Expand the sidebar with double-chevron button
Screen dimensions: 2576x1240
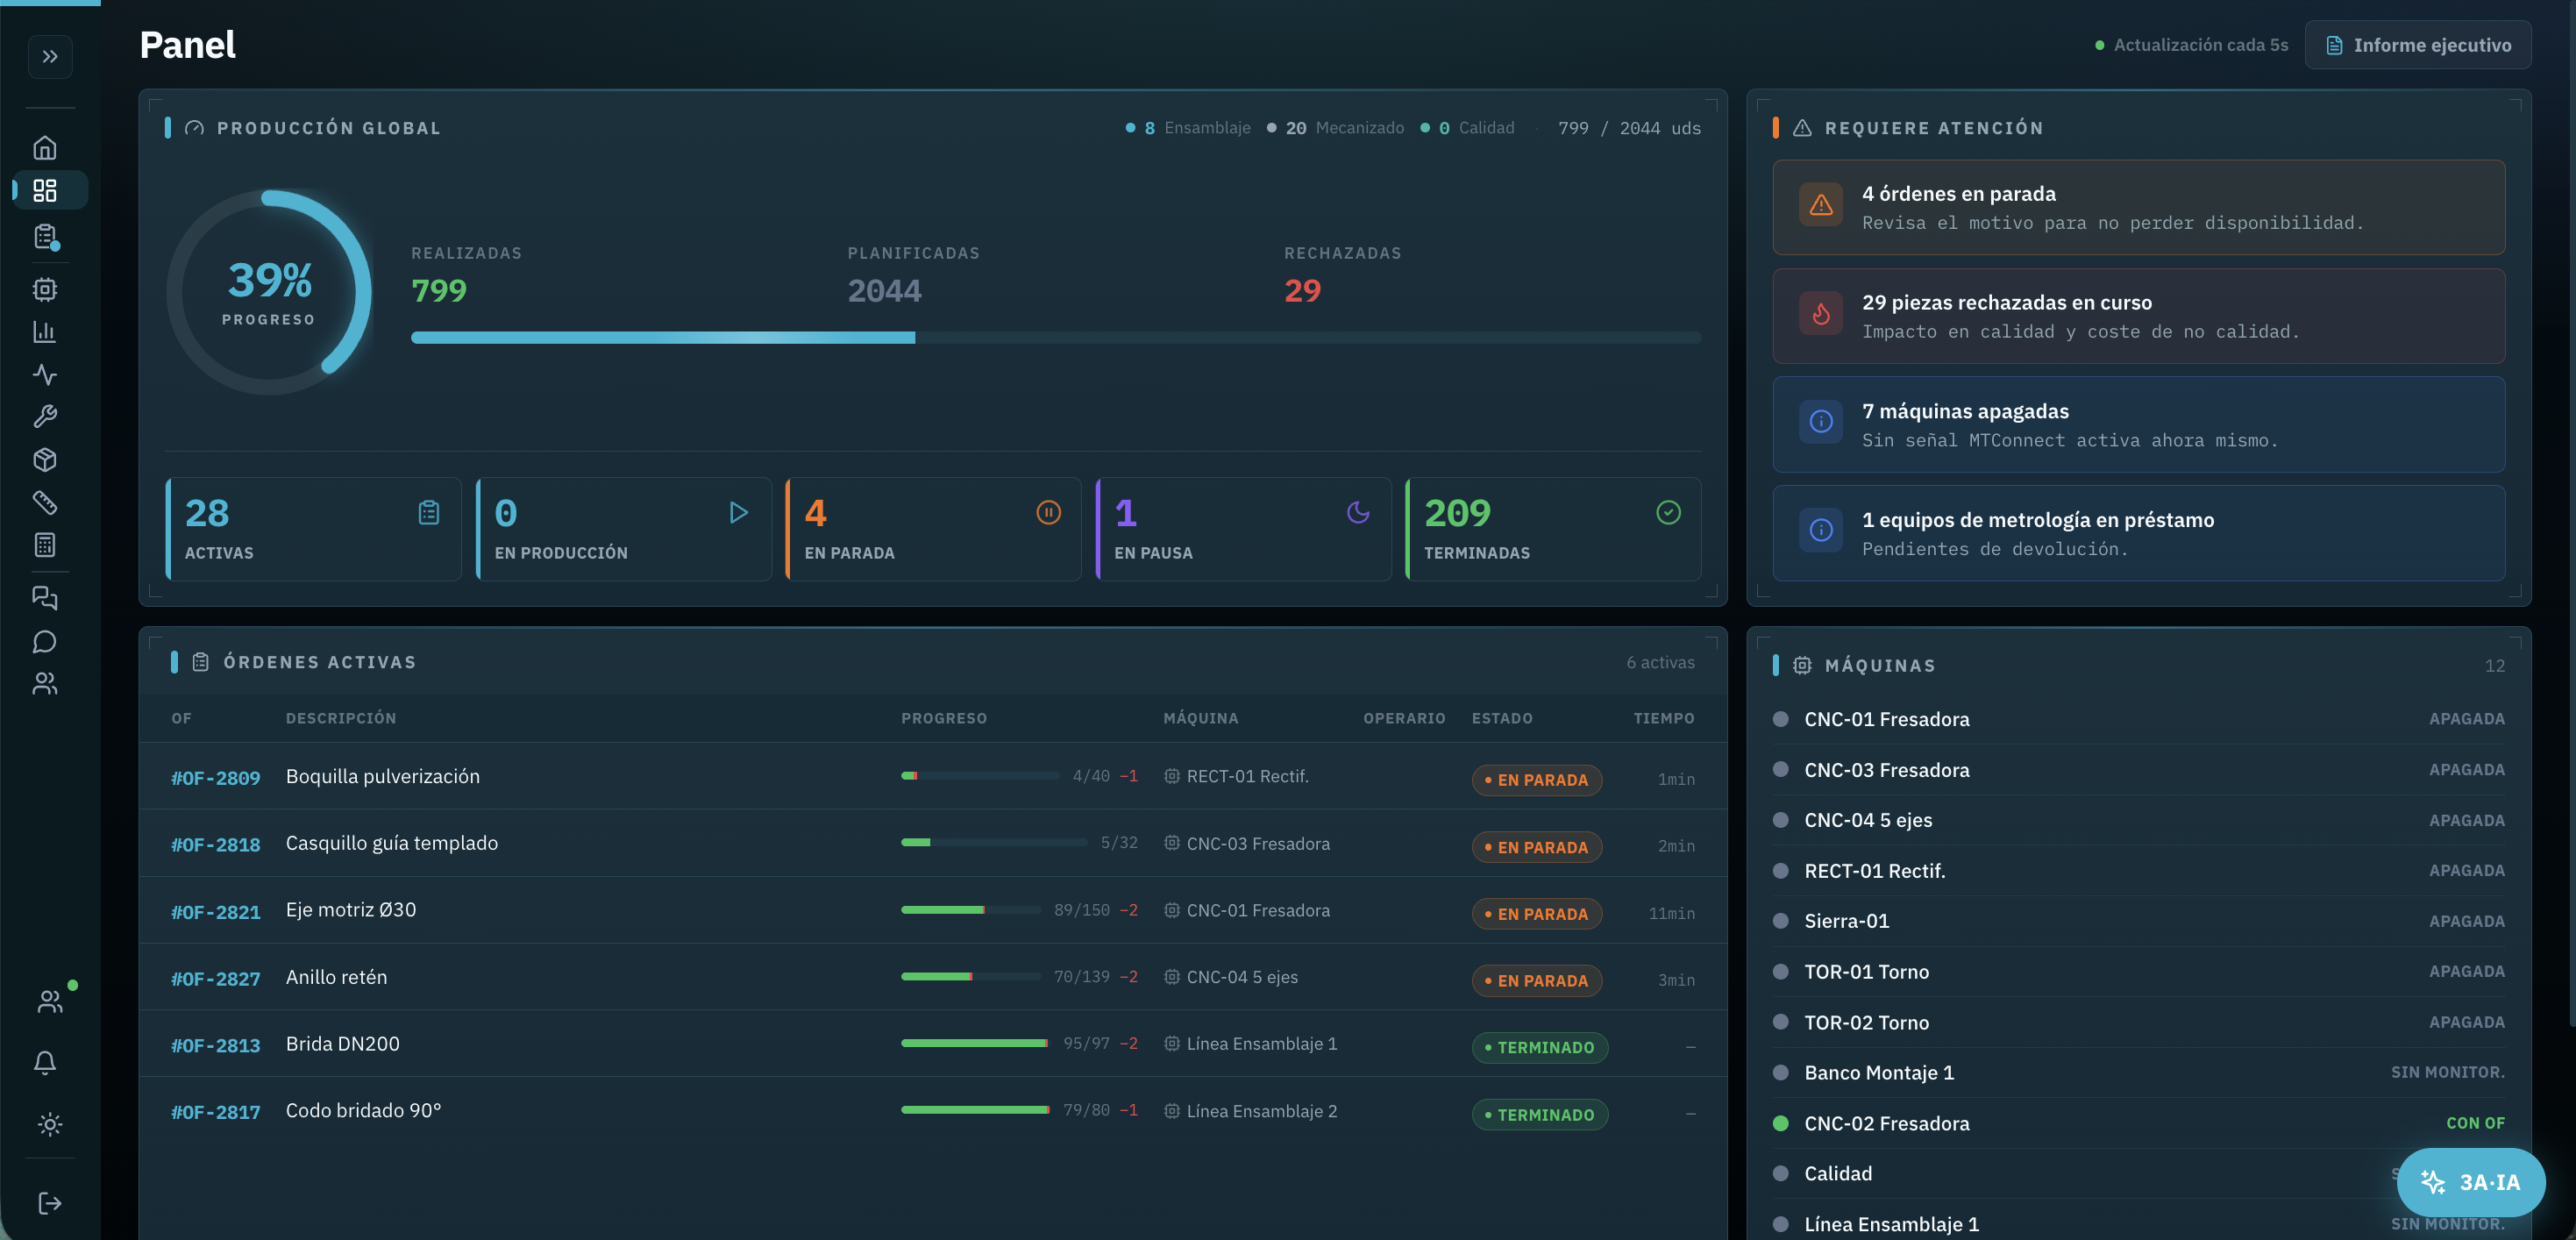pyautogui.click(x=50, y=57)
